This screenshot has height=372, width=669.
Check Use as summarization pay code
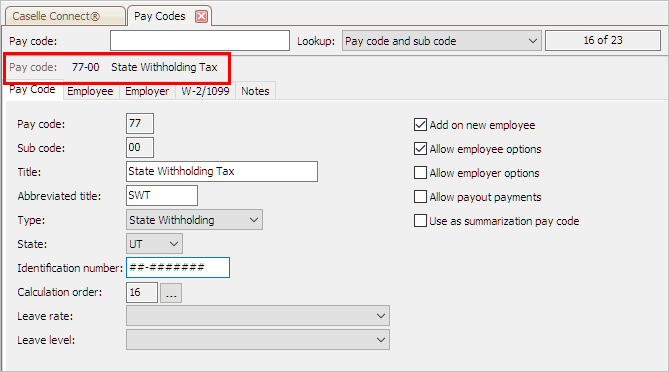tap(420, 221)
